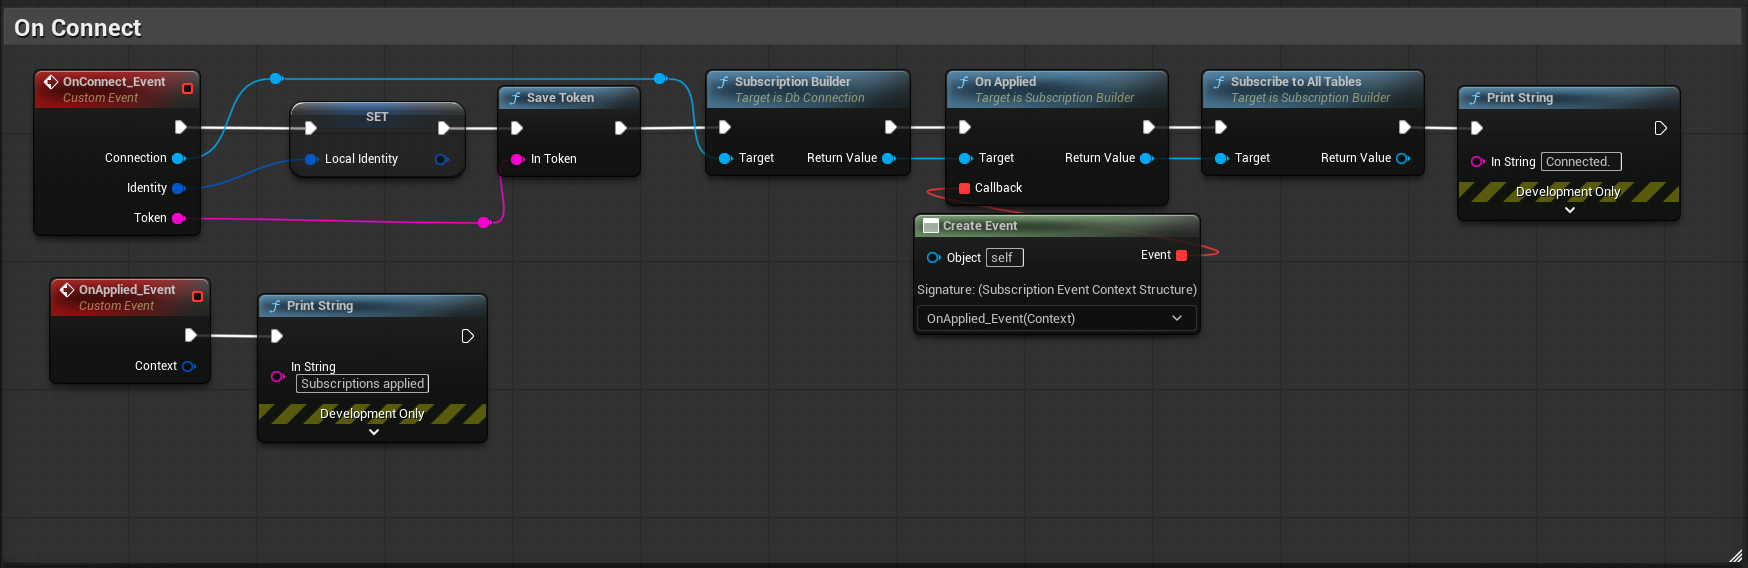1748x568 pixels.
Task: Expand the Subscriptions applied Print String options
Action: click(x=373, y=433)
